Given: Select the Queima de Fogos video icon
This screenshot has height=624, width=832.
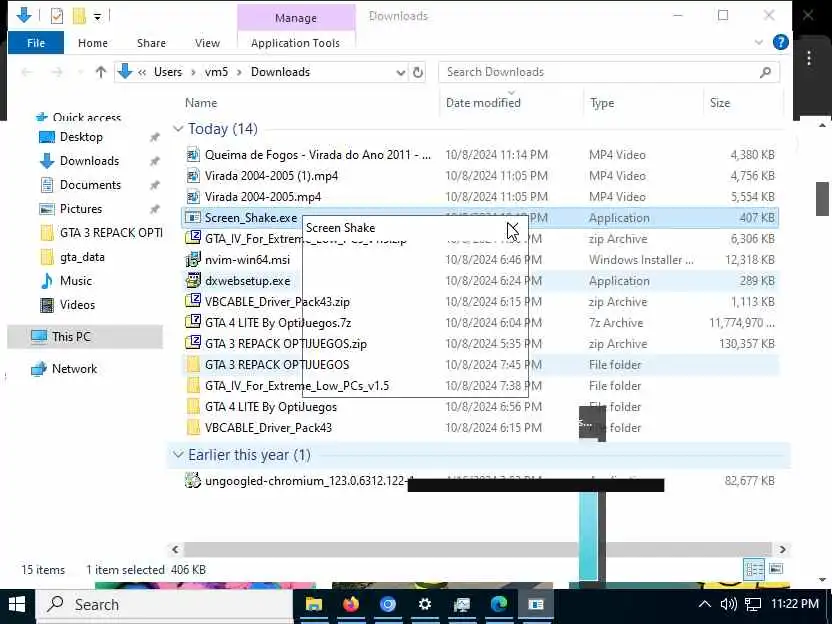Looking at the screenshot, I should 193,155.
